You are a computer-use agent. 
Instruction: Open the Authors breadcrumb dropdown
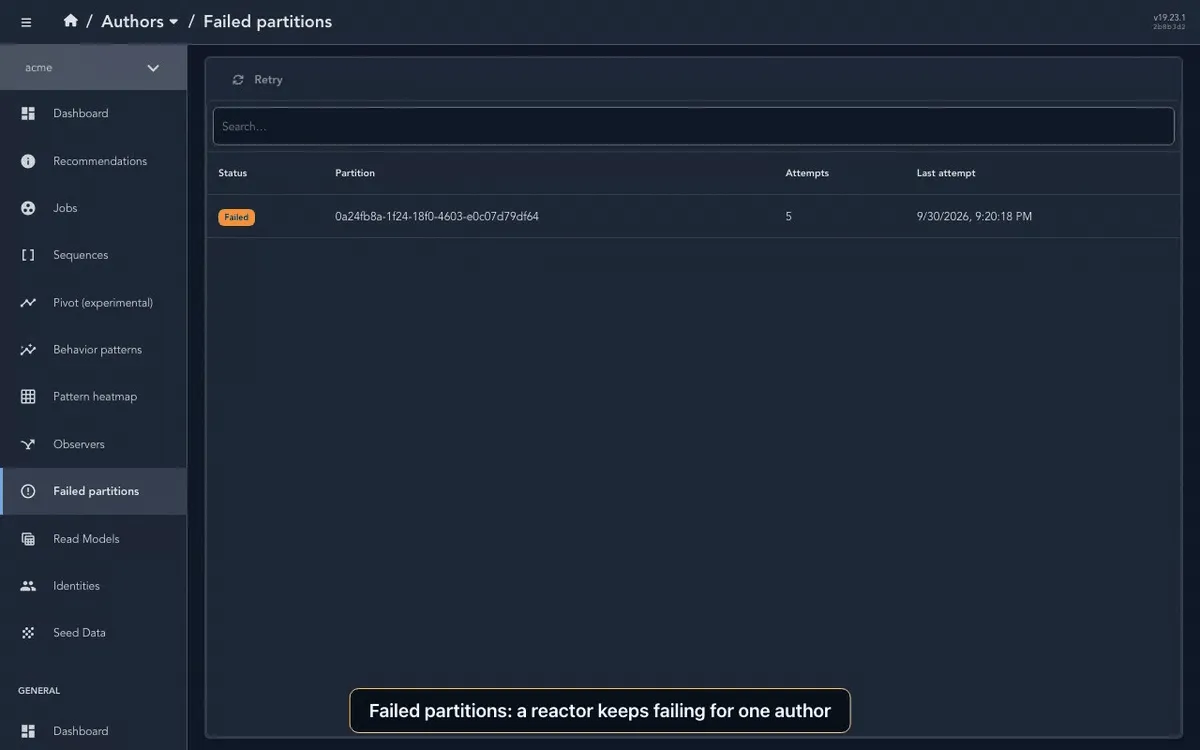tap(140, 21)
